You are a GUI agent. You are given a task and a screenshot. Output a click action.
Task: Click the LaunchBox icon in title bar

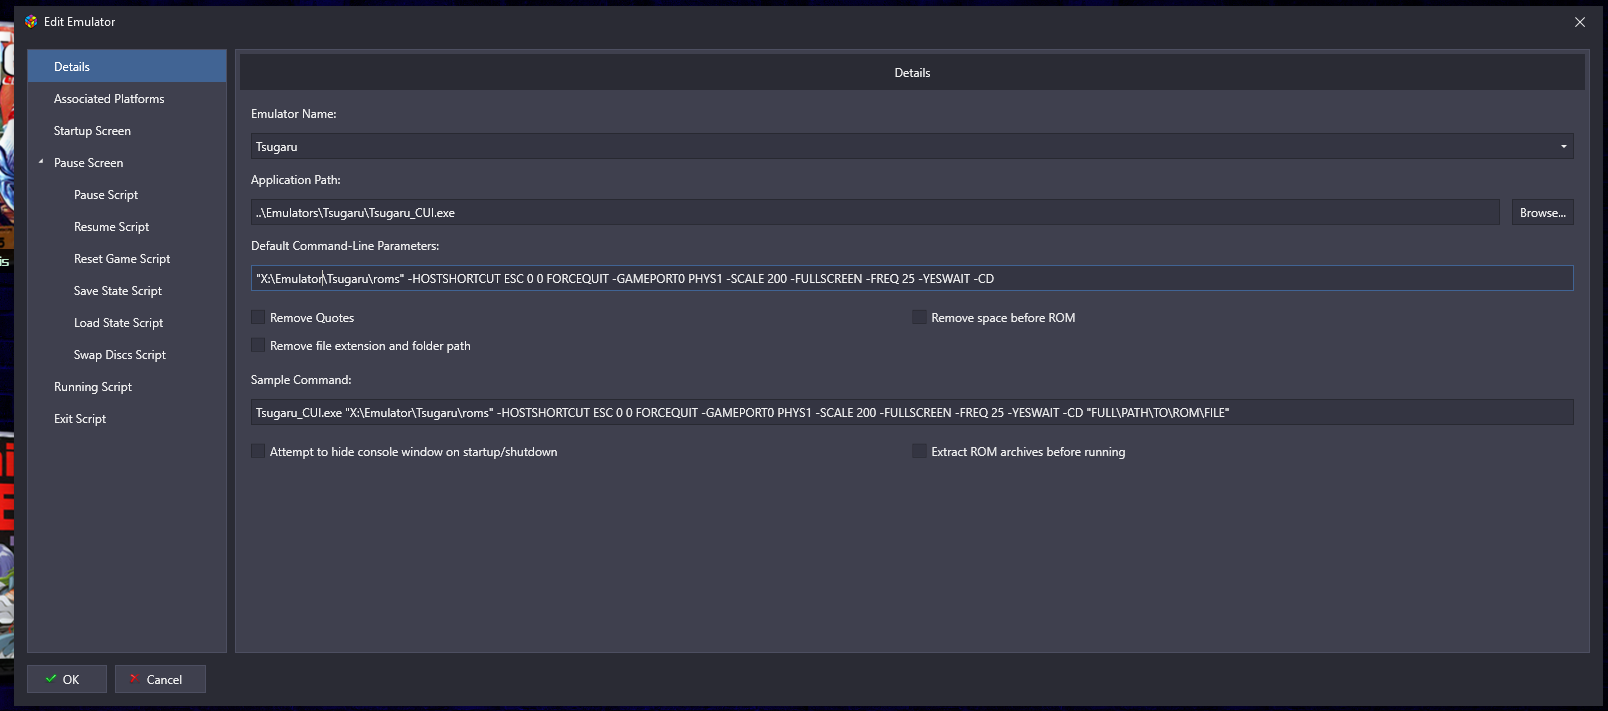point(31,21)
